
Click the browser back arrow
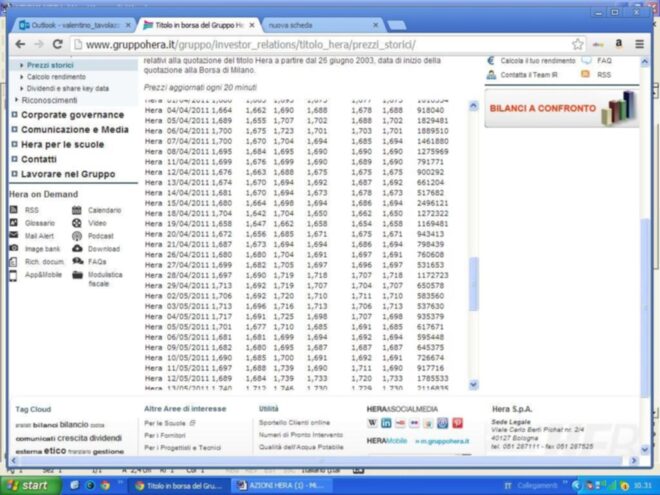coord(21,44)
